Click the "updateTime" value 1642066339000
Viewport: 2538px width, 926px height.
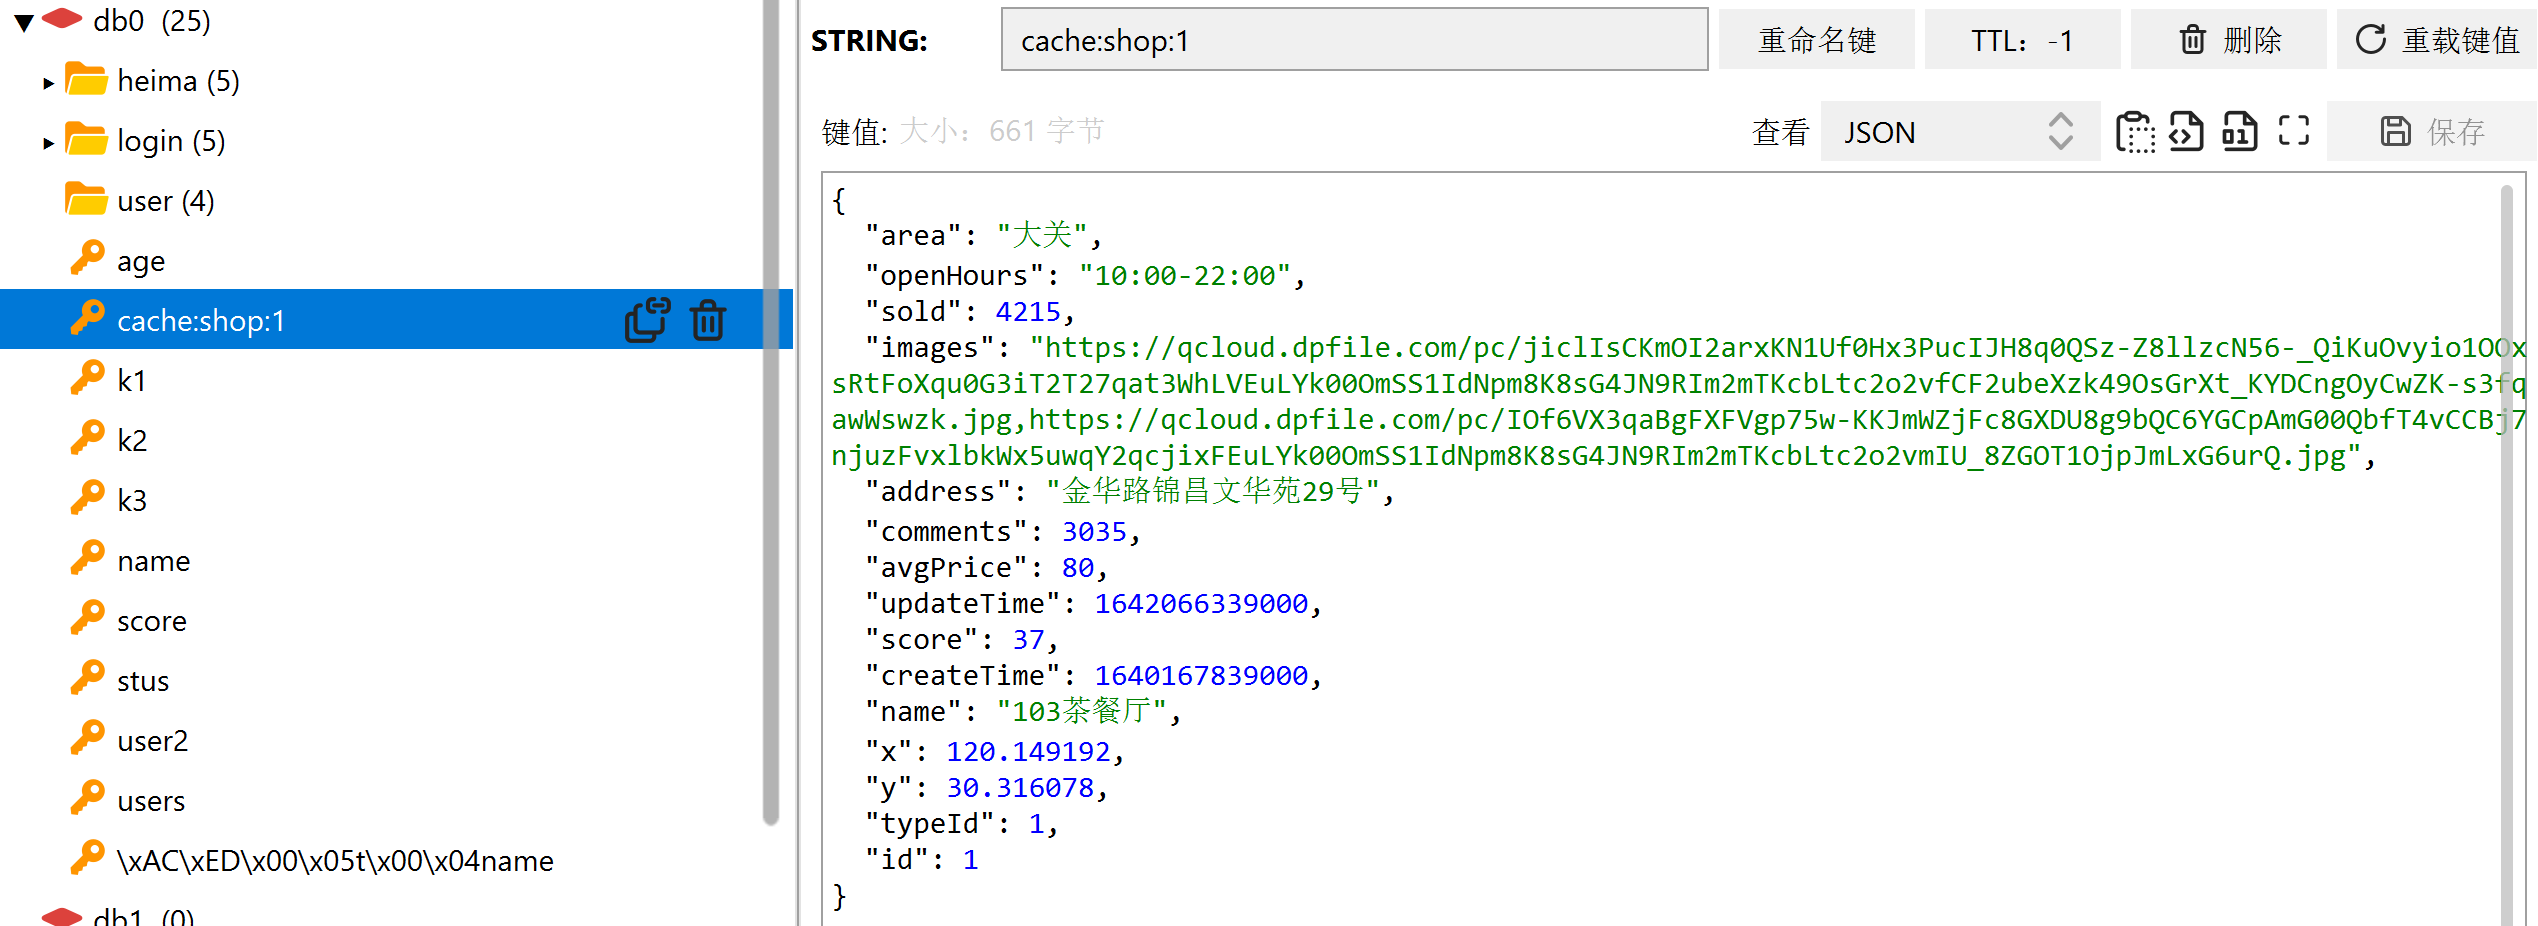[x=1201, y=603]
